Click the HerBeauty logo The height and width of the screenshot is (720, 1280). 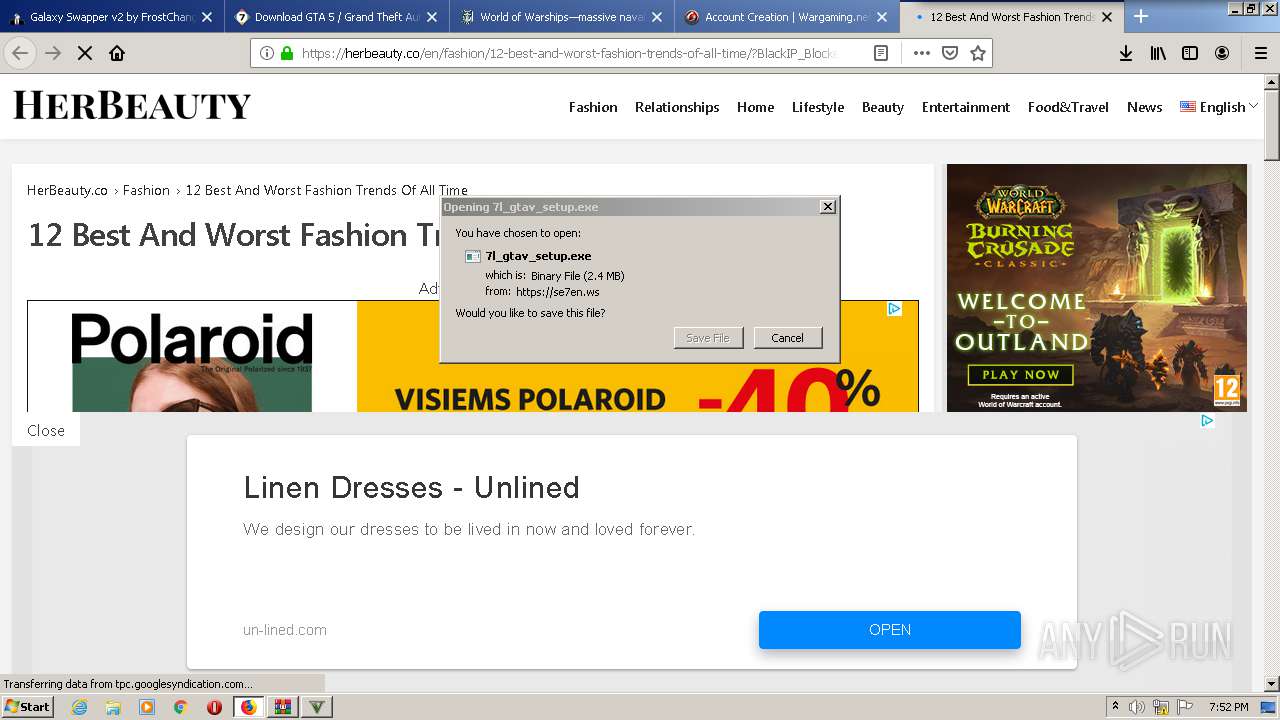[x=132, y=105]
